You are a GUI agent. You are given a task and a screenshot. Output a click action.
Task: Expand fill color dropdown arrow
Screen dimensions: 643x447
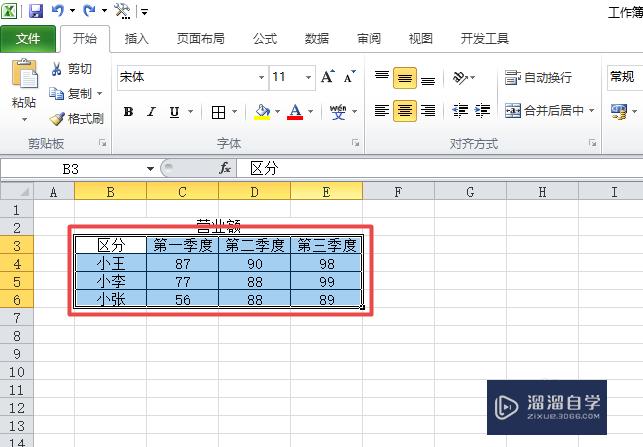(x=278, y=112)
